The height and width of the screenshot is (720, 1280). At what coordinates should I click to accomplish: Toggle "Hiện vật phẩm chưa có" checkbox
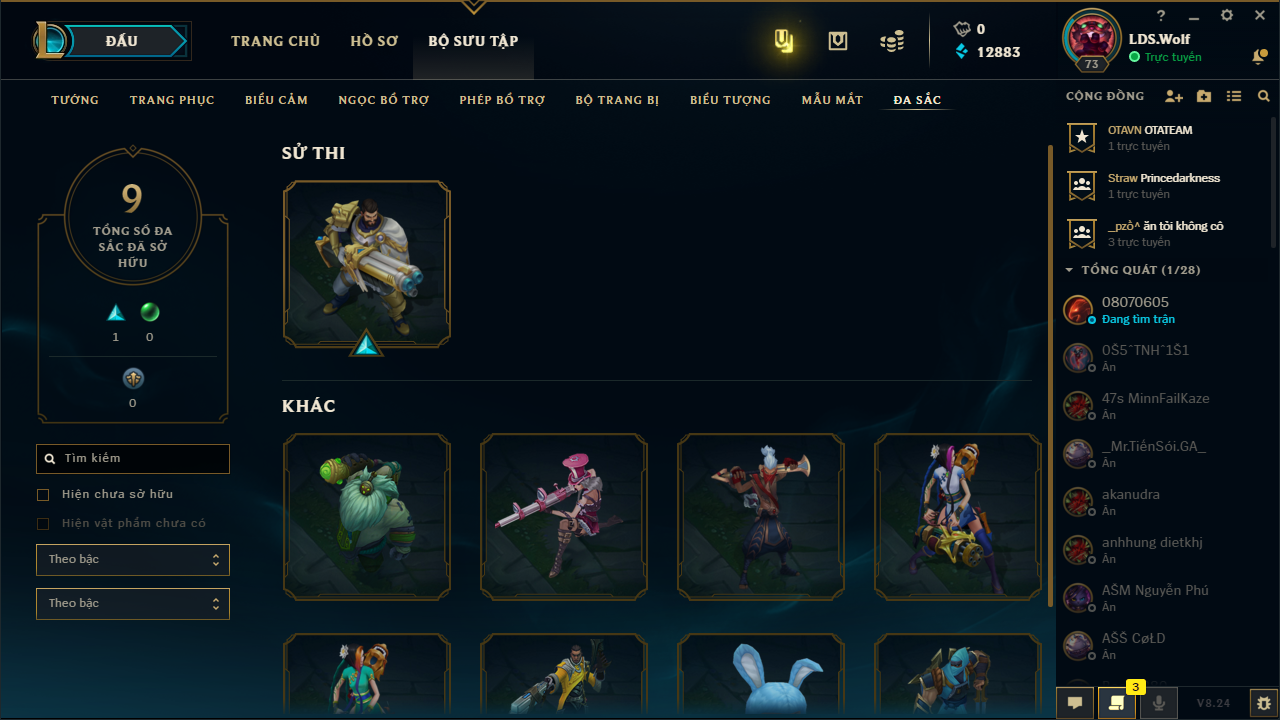tap(43, 524)
